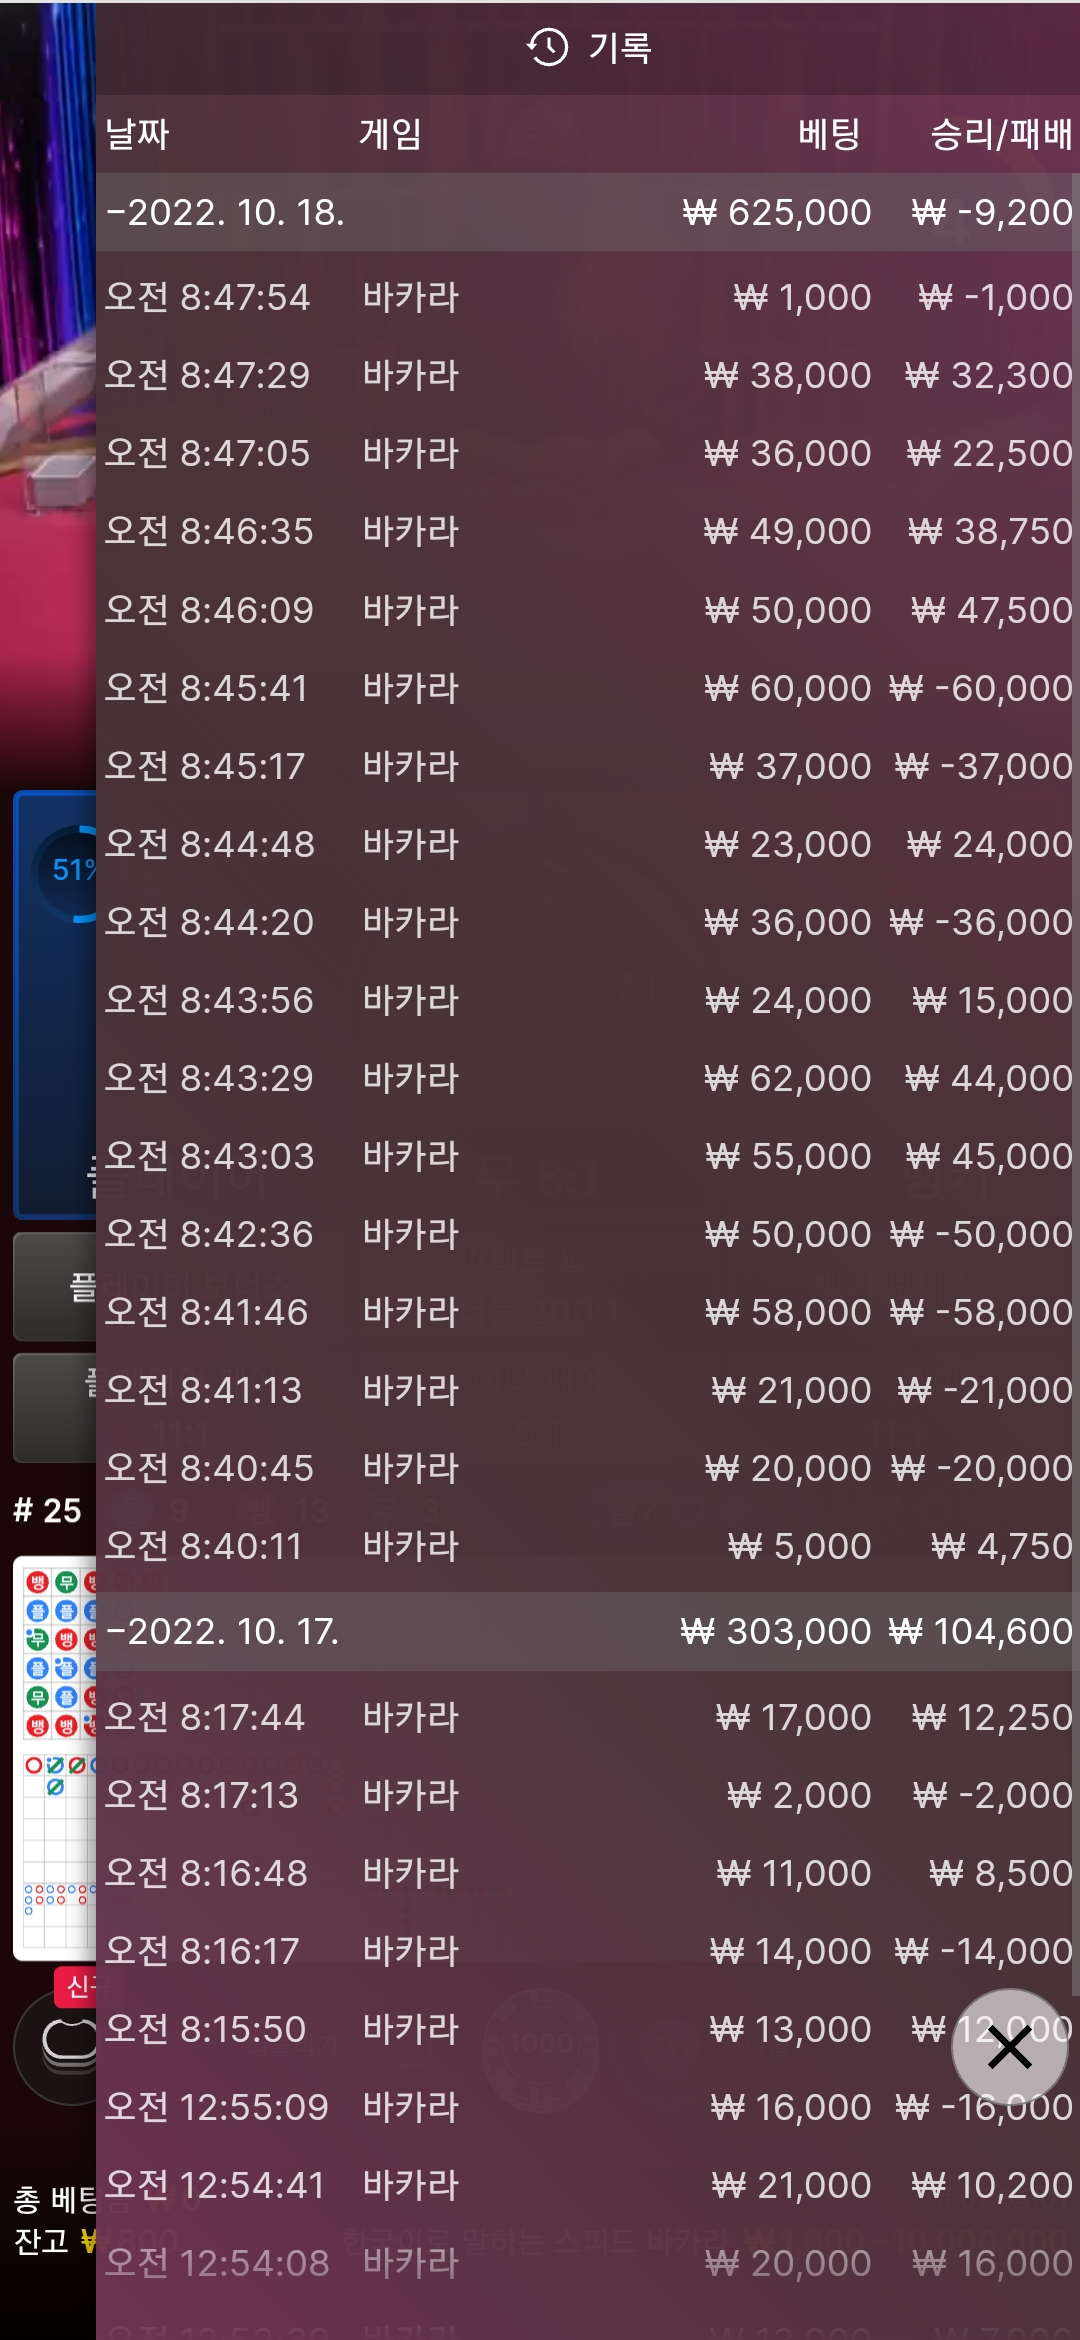Select the 오전 8:45:41 losing bet row
1080x2340 pixels.
point(588,688)
